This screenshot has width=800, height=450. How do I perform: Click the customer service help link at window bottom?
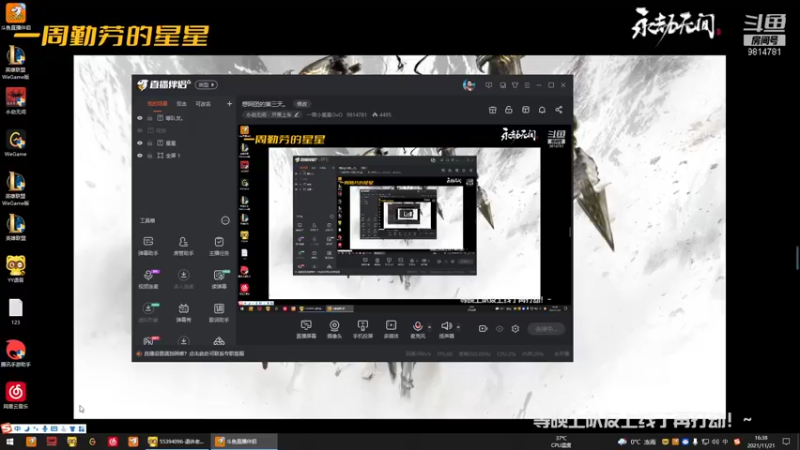coord(194,354)
